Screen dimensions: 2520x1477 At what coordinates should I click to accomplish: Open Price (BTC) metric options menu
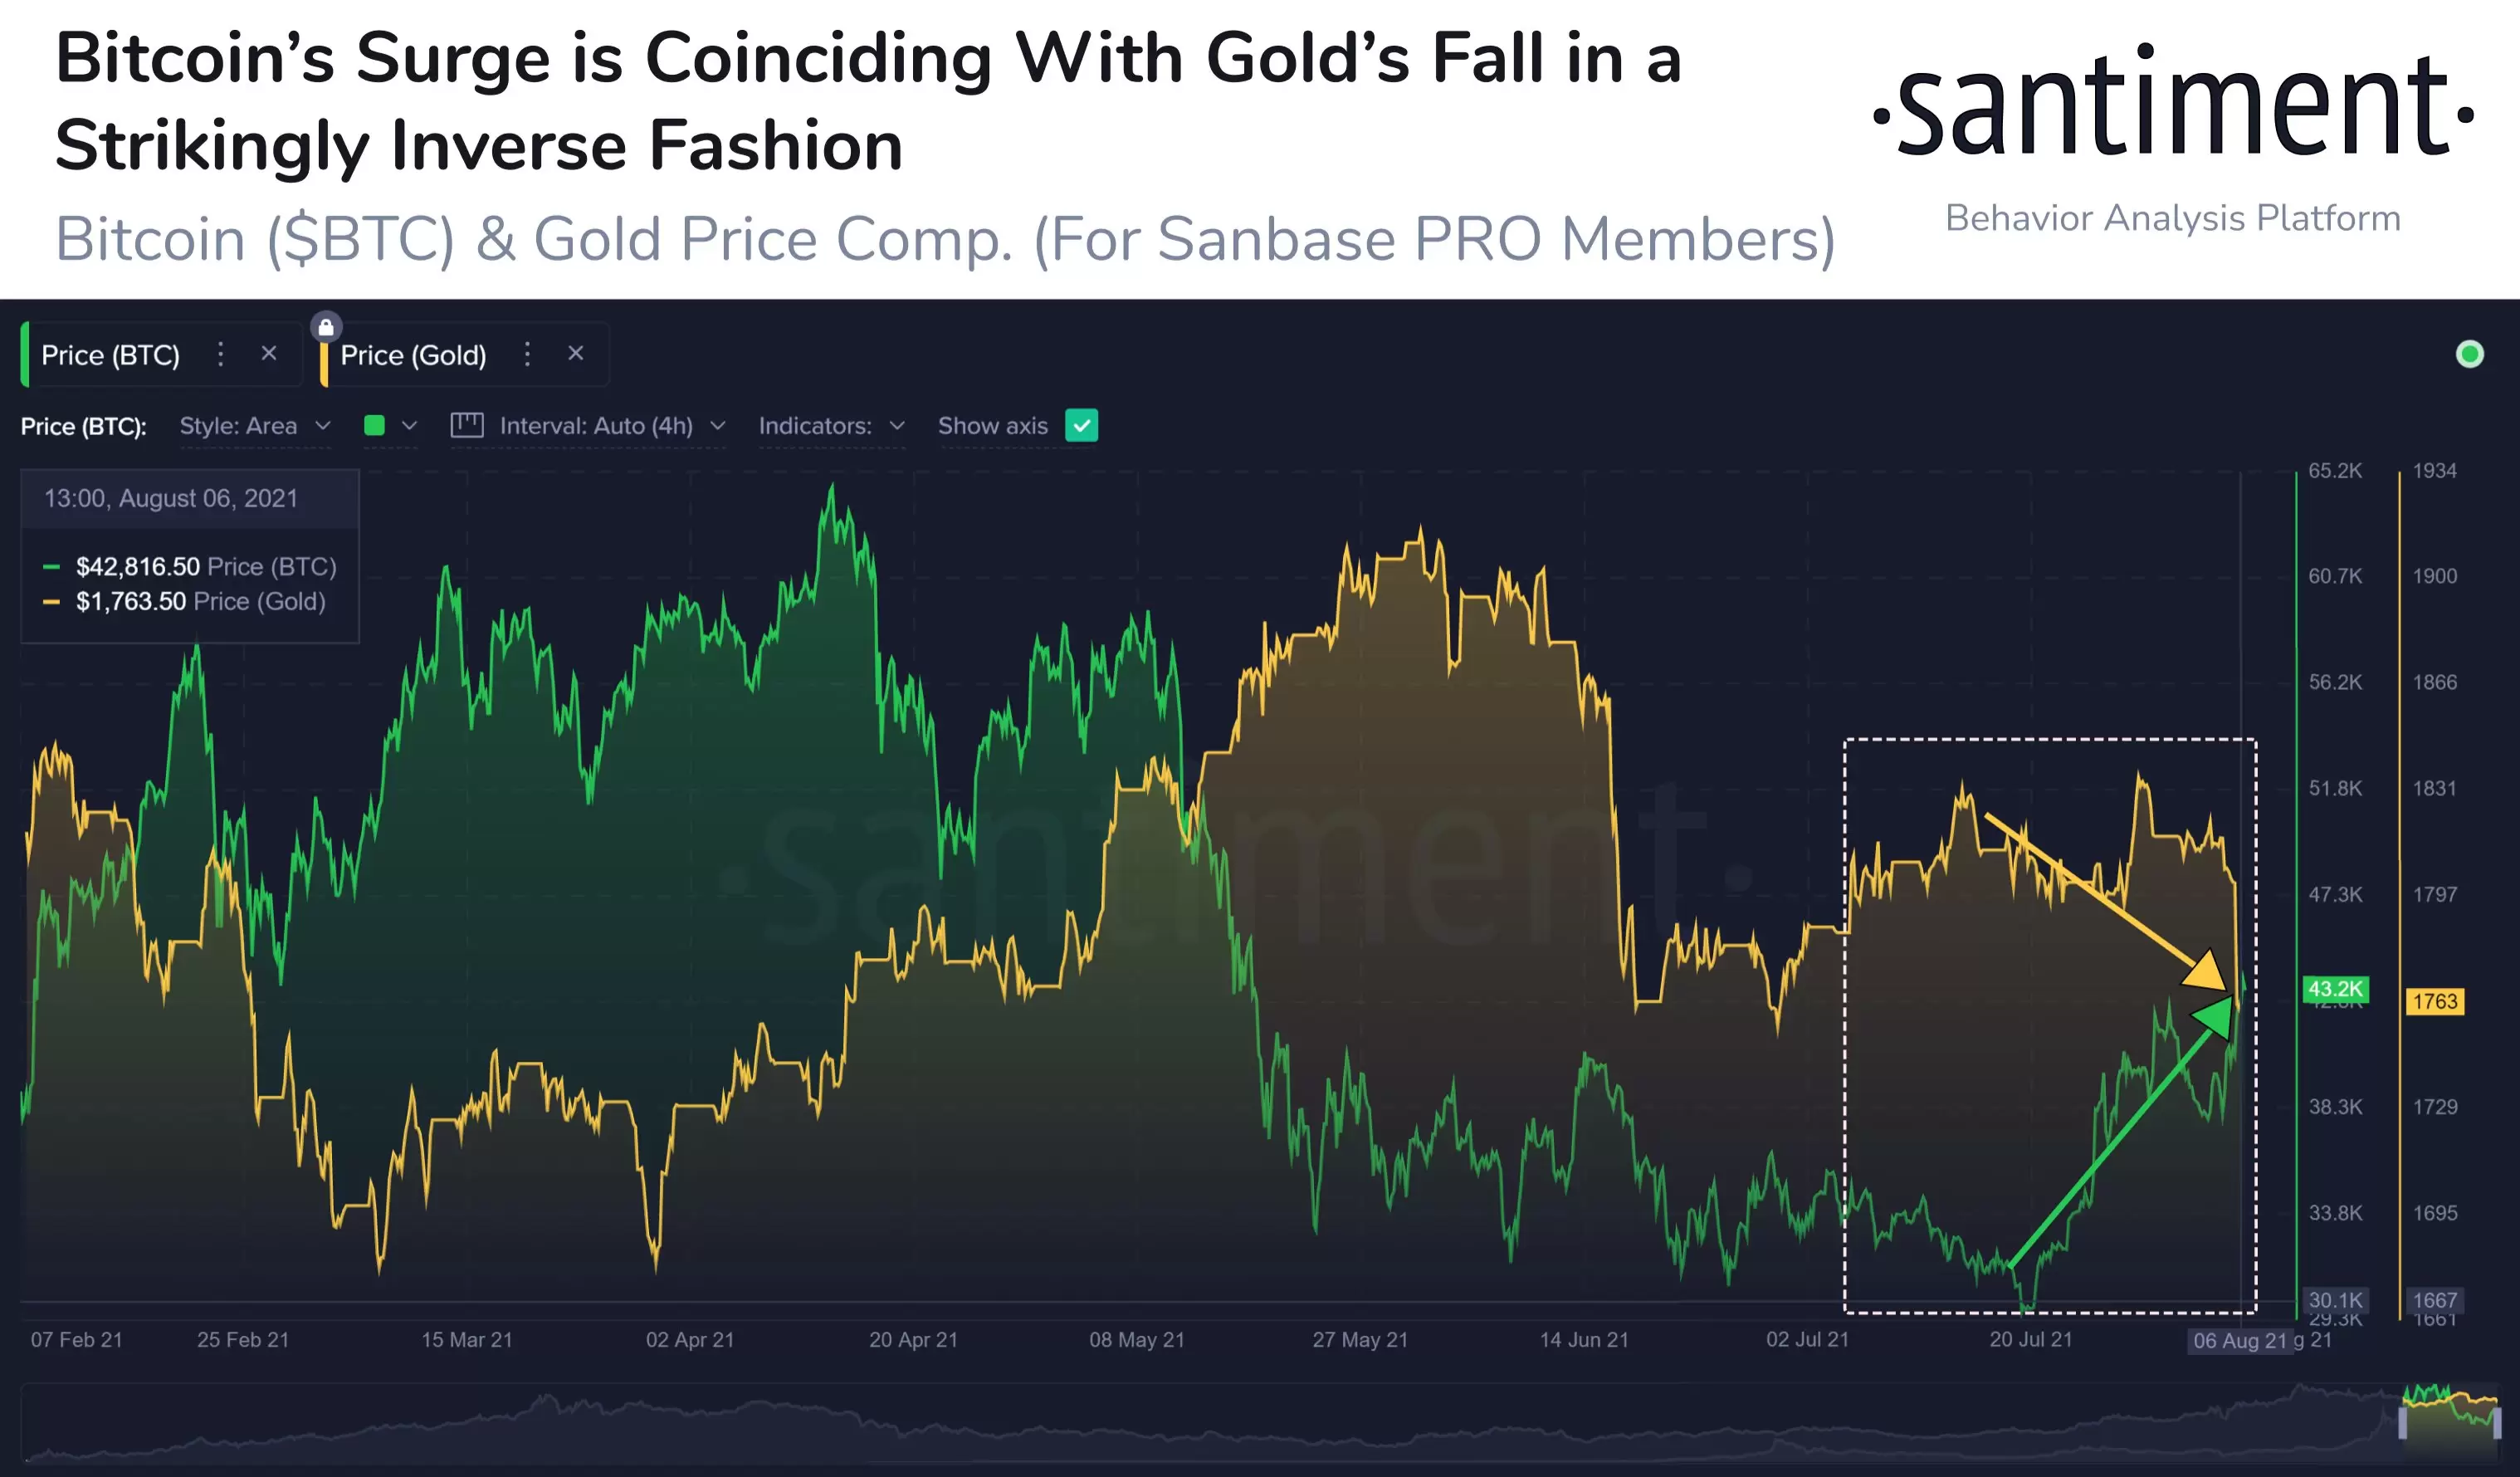click(221, 354)
